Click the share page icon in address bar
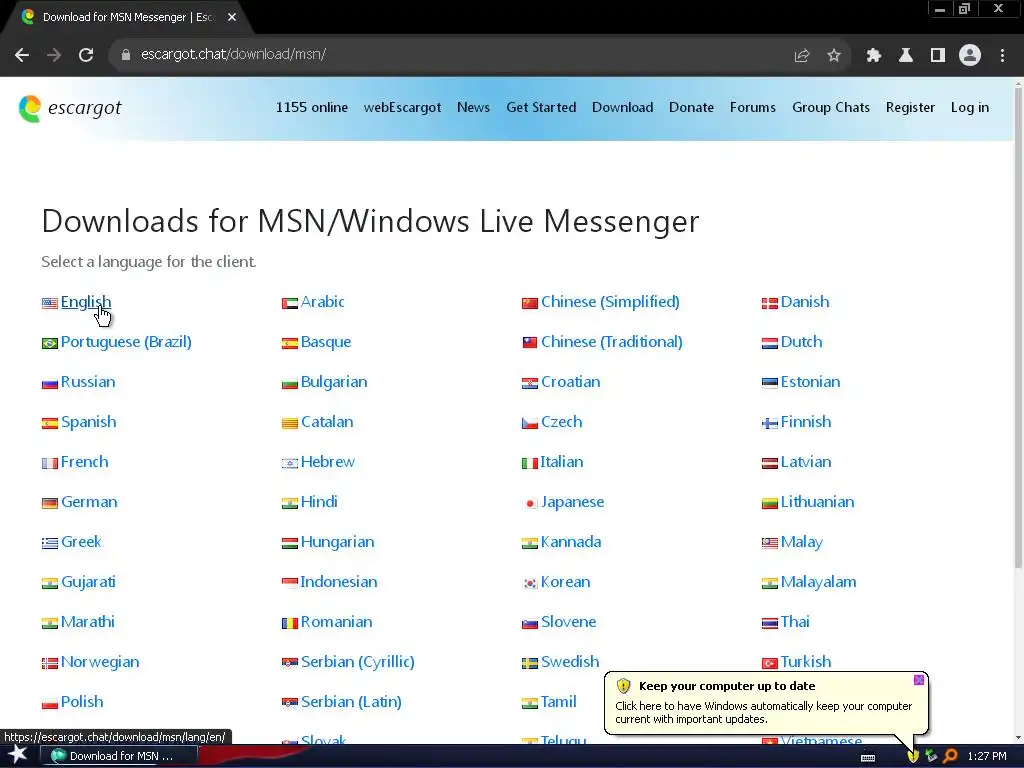The width and height of the screenshot is (1024, 768). [801, 56]
